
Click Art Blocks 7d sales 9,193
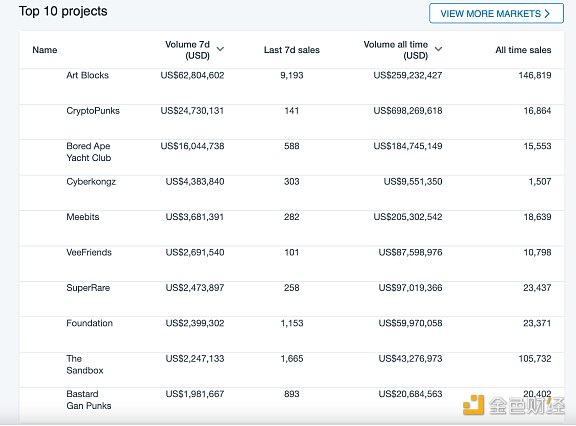(x=292, y=75)
